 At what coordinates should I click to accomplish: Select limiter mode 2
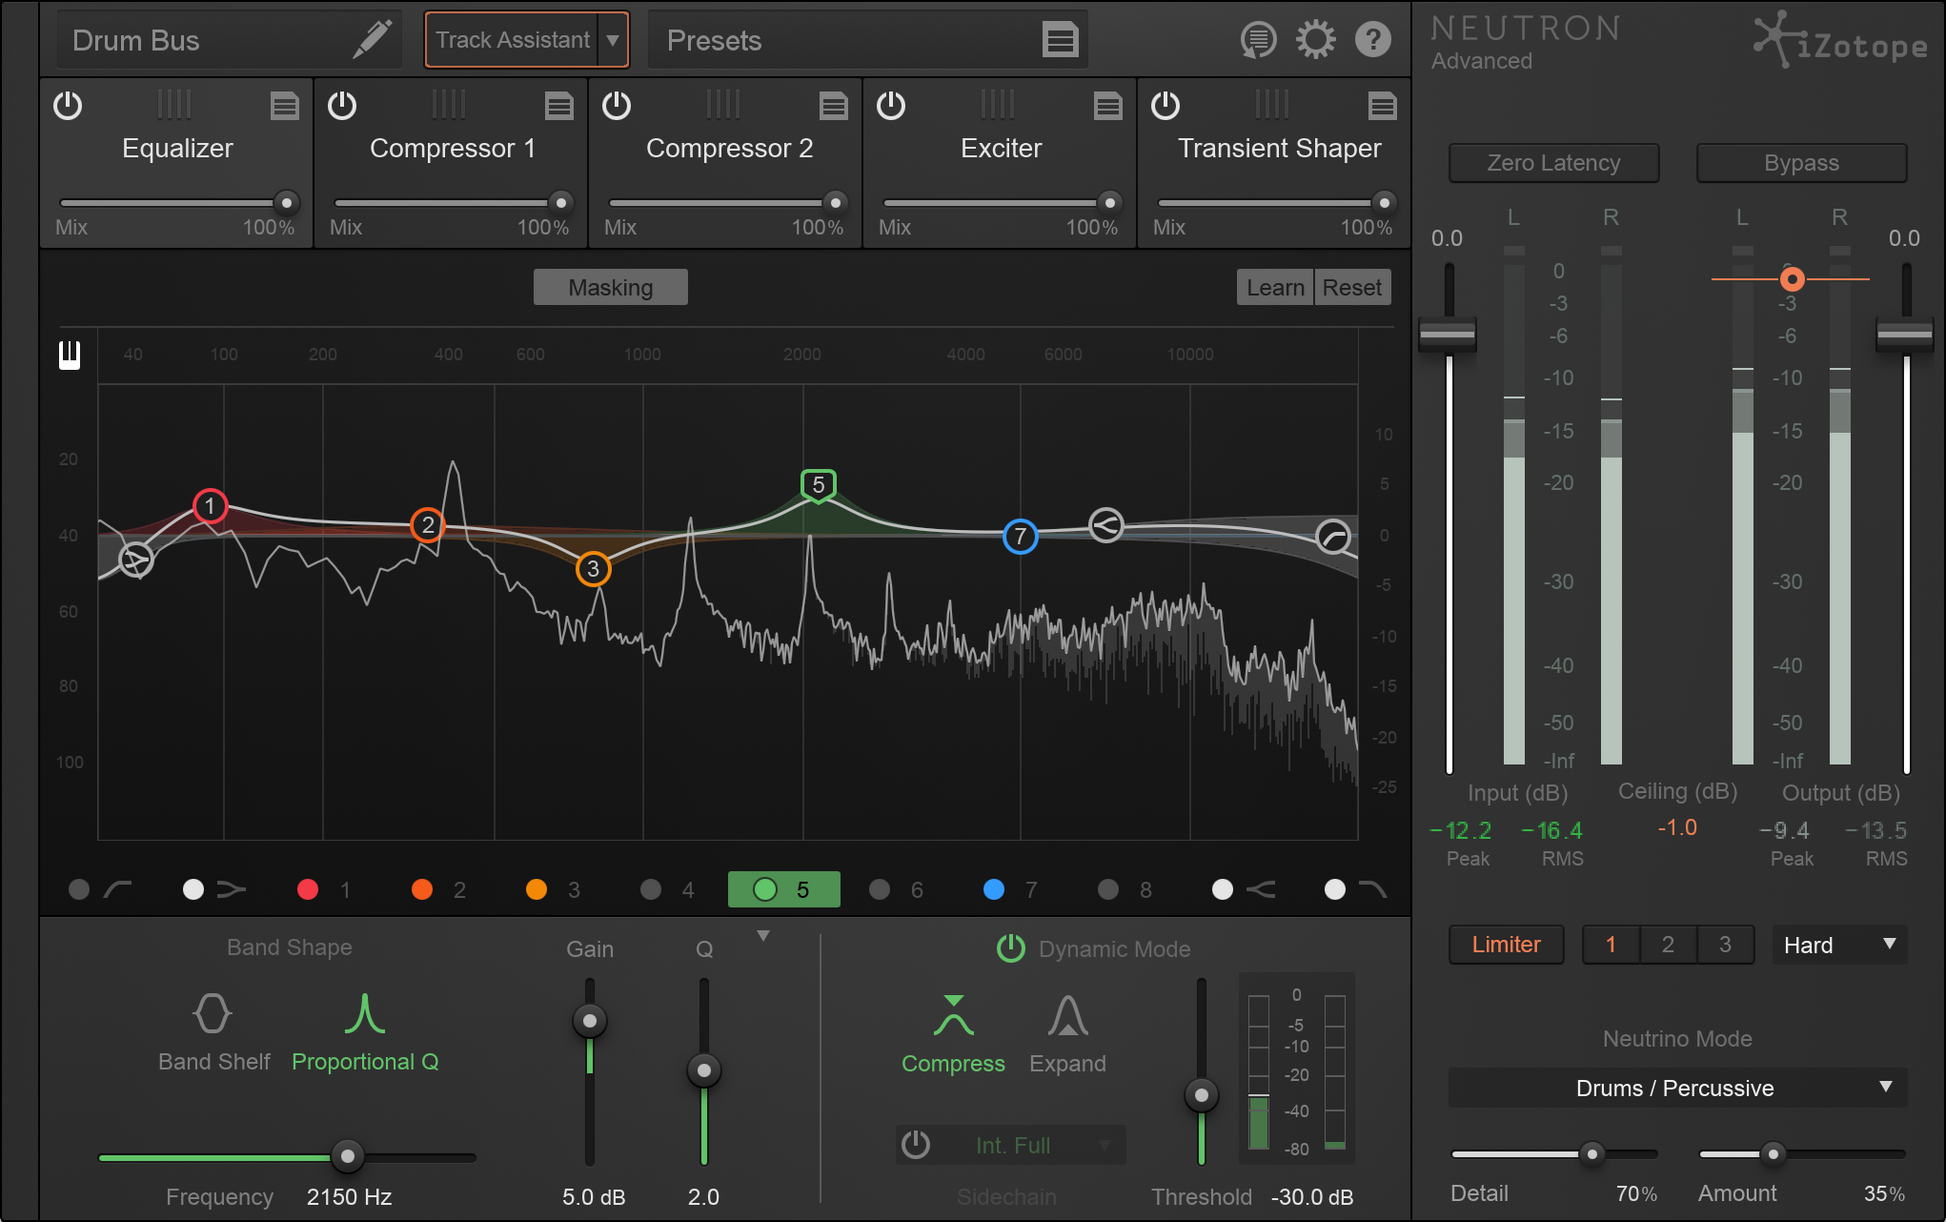(1667, 945)
